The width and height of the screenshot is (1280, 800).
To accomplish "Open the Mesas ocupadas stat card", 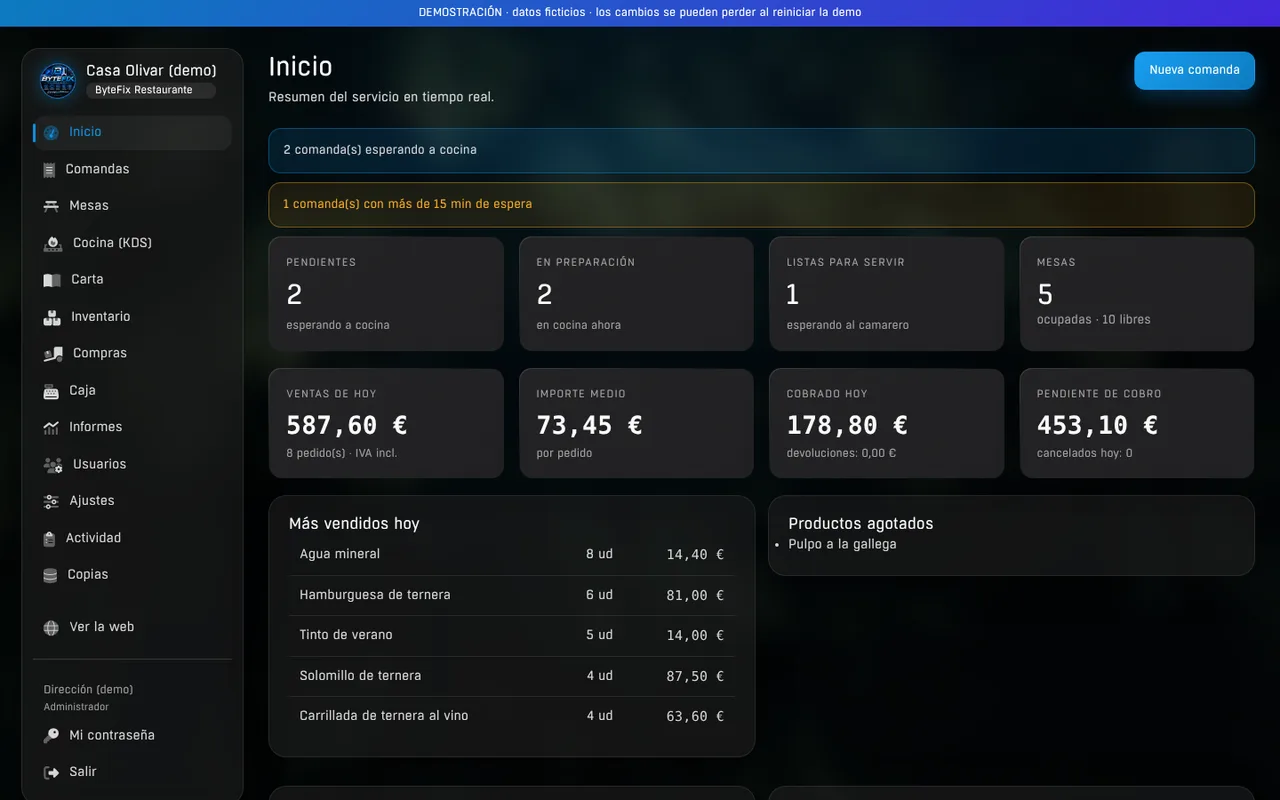I will [1137, 294].
